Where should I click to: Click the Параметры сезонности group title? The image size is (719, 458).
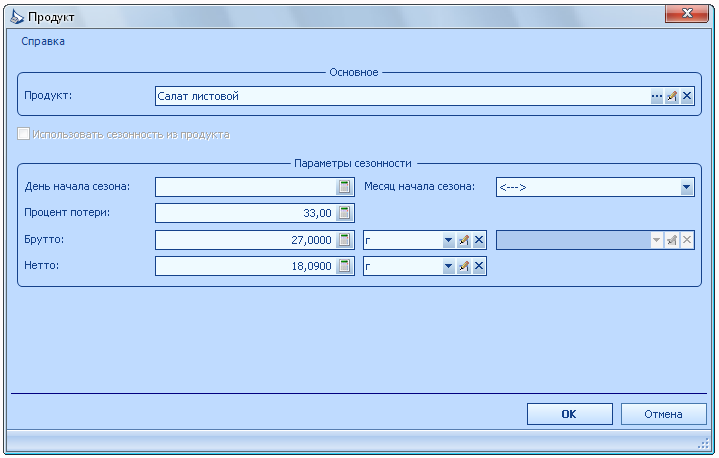pos(353,163)
